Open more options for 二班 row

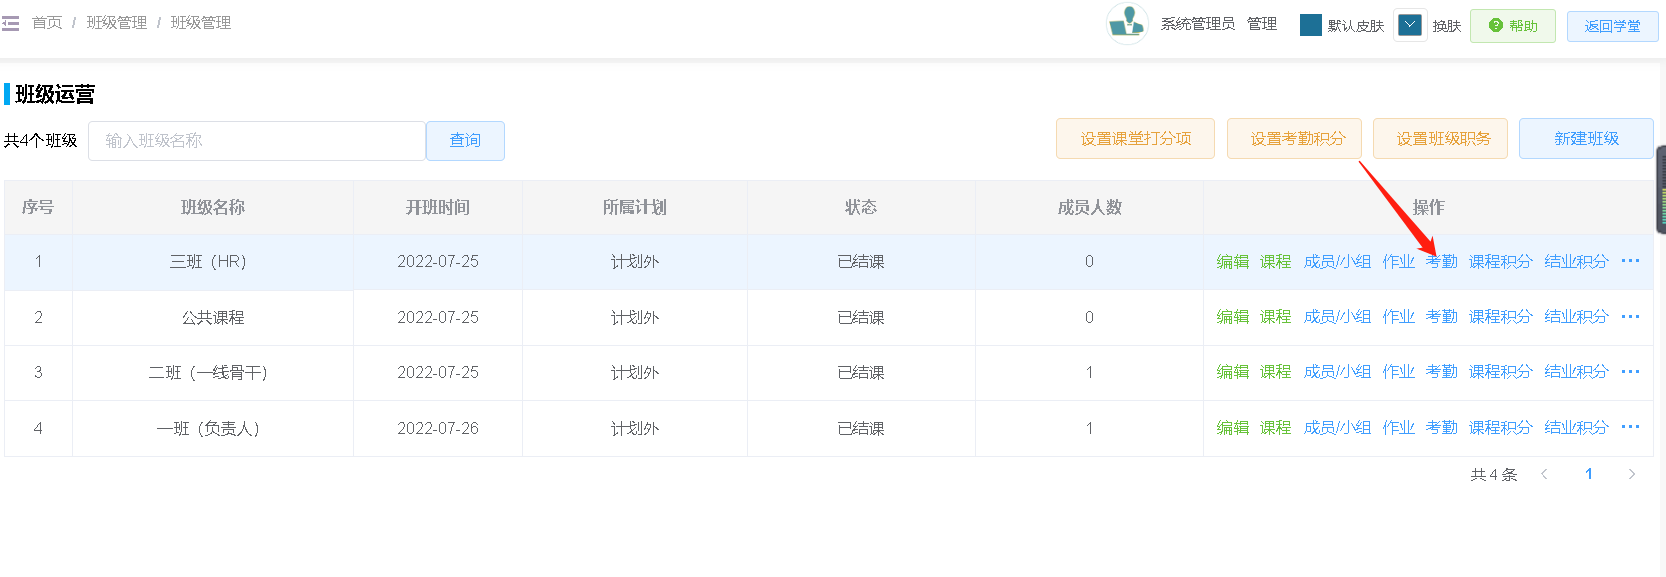[1630, 372]
